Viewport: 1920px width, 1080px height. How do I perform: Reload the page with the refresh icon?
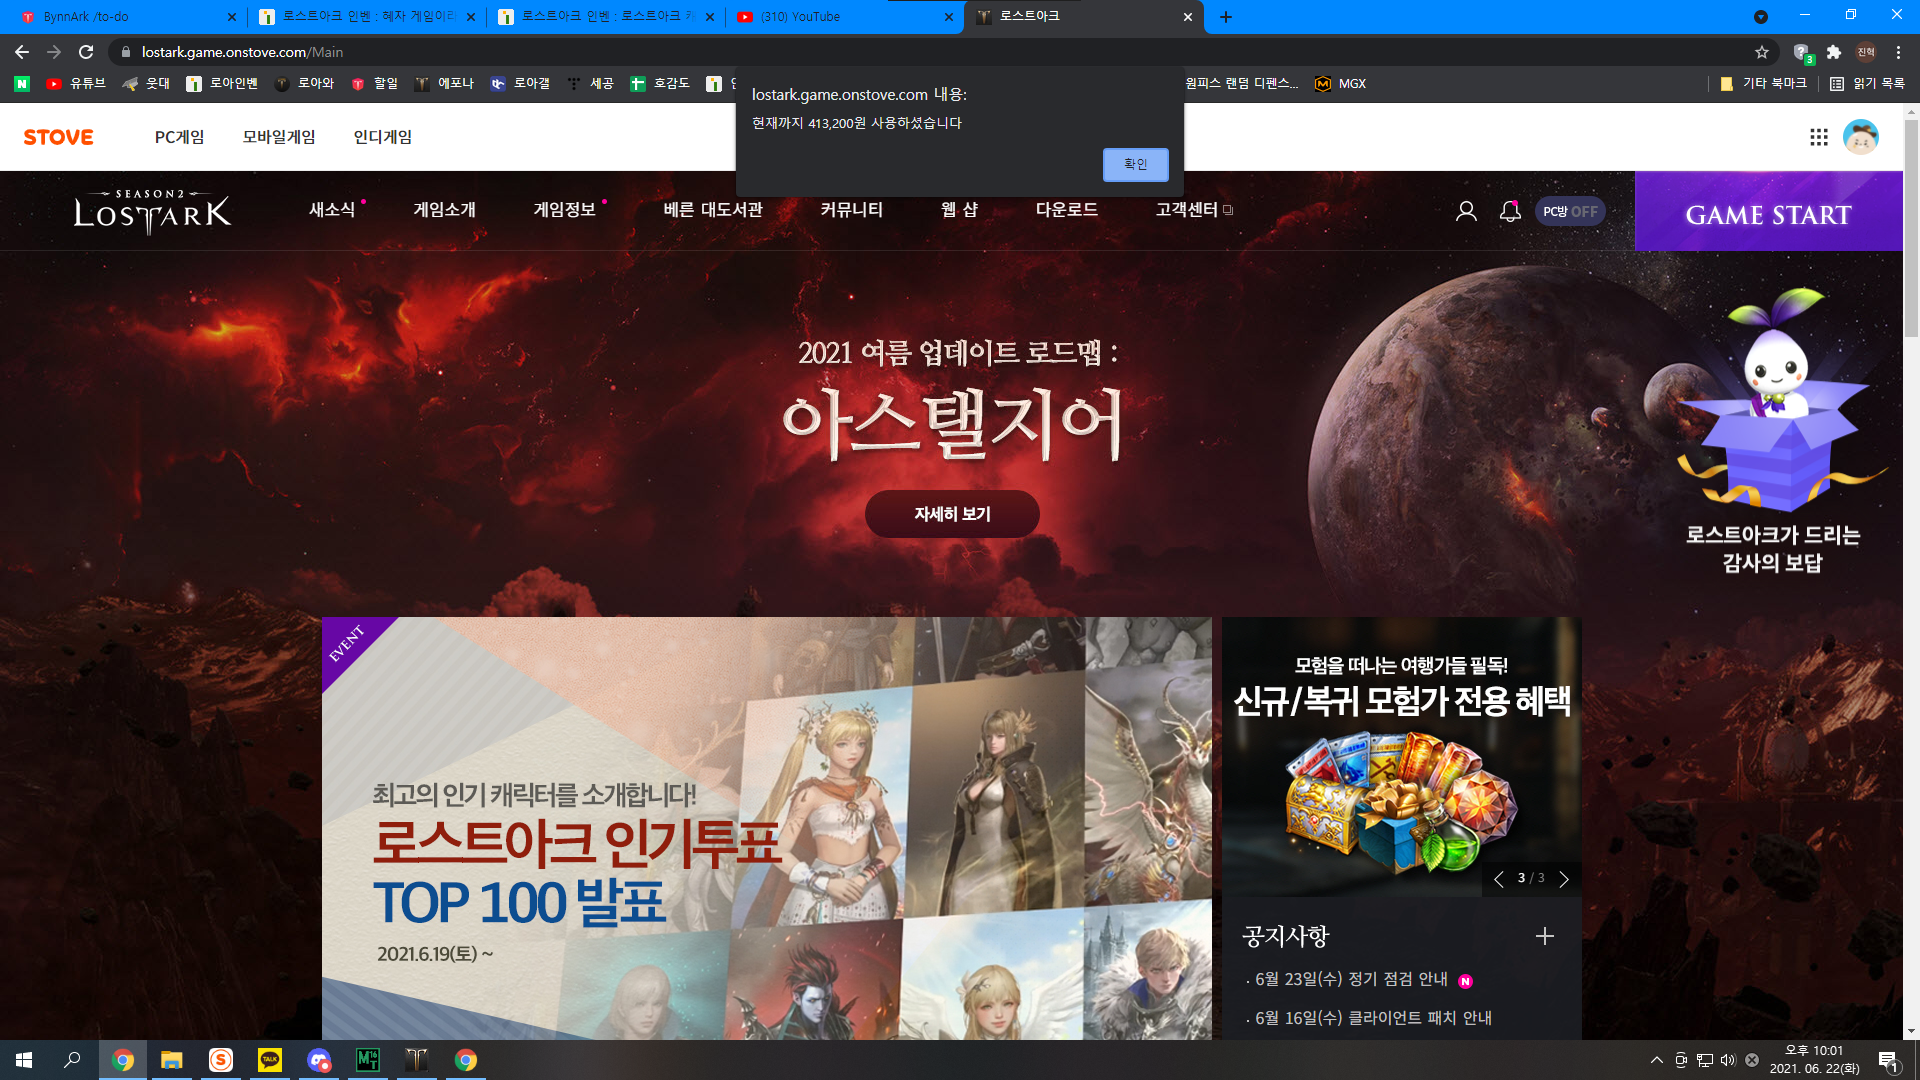[86, 52]
